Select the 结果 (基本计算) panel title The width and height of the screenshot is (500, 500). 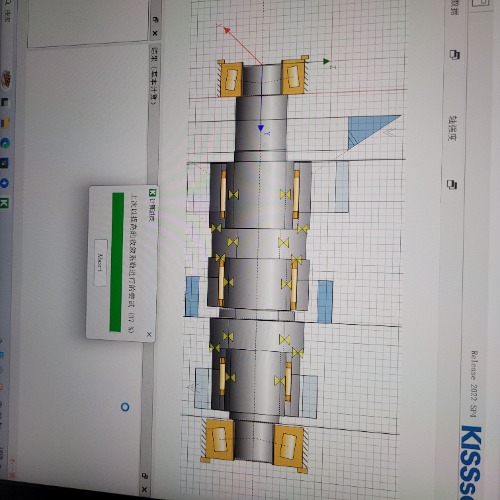point(154,76)
